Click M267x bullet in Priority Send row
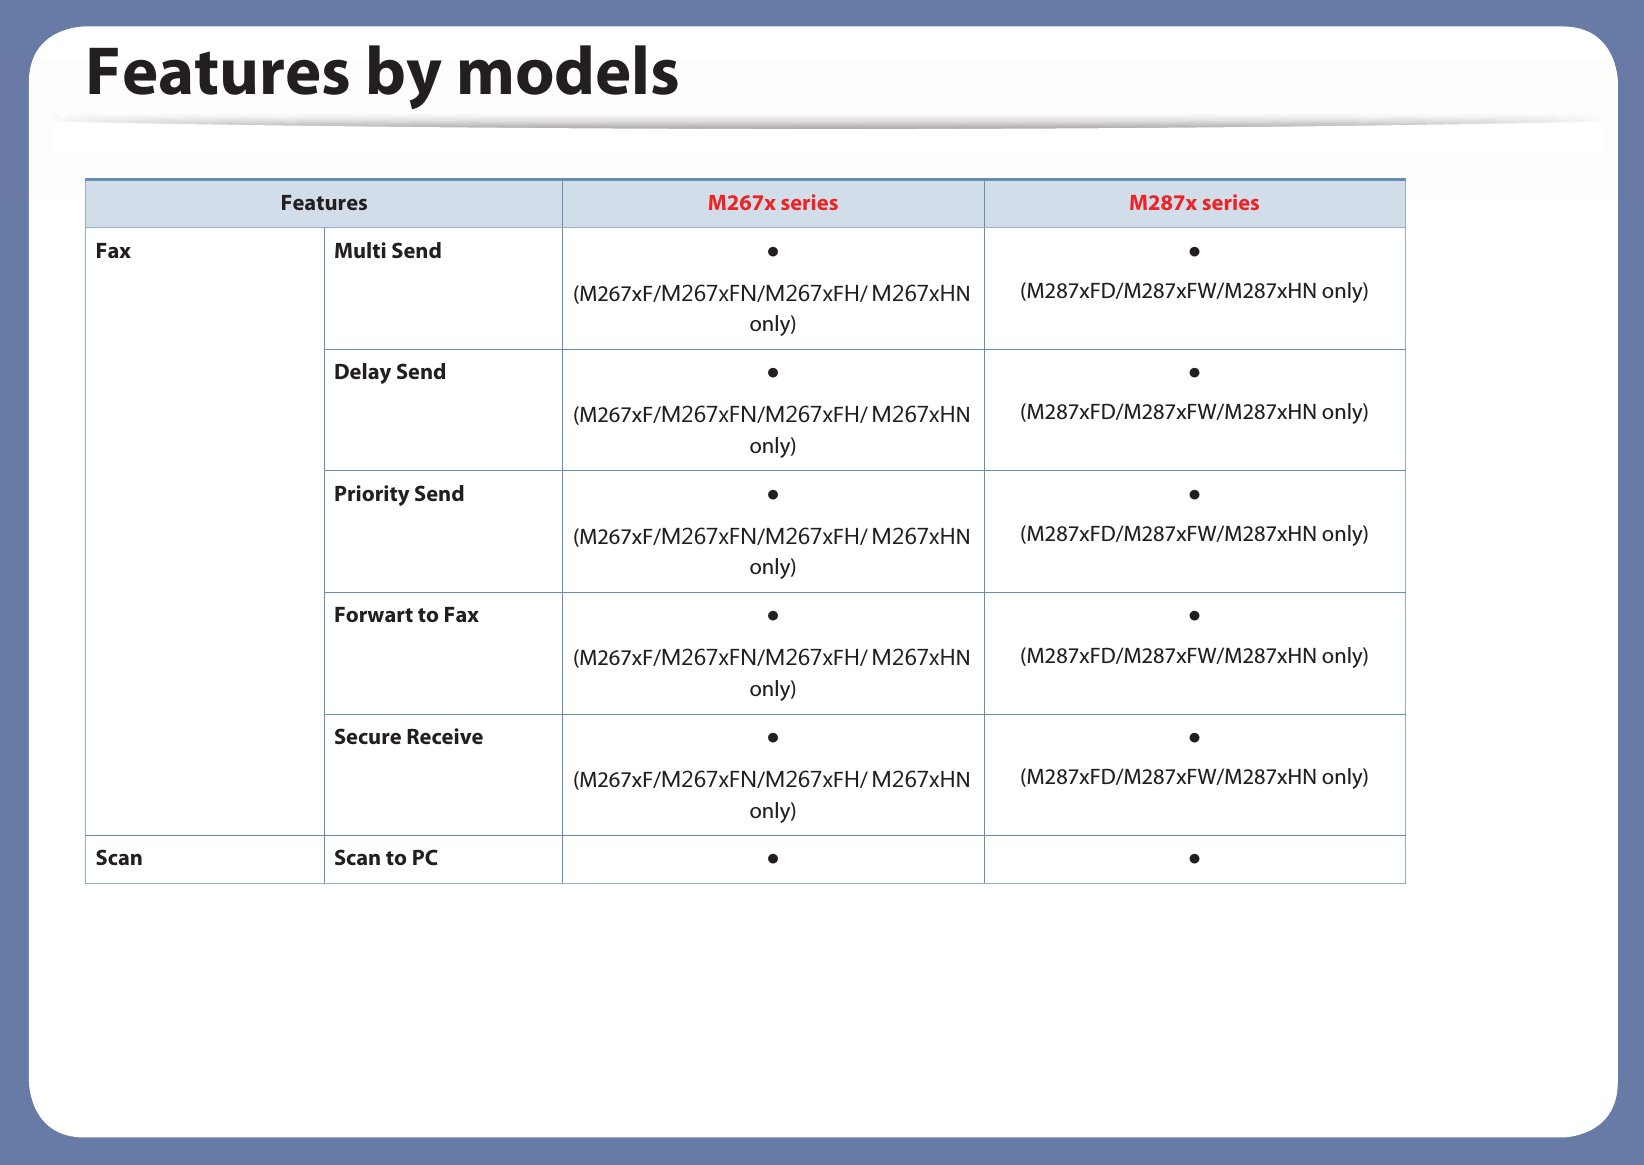 coord(773,494)
